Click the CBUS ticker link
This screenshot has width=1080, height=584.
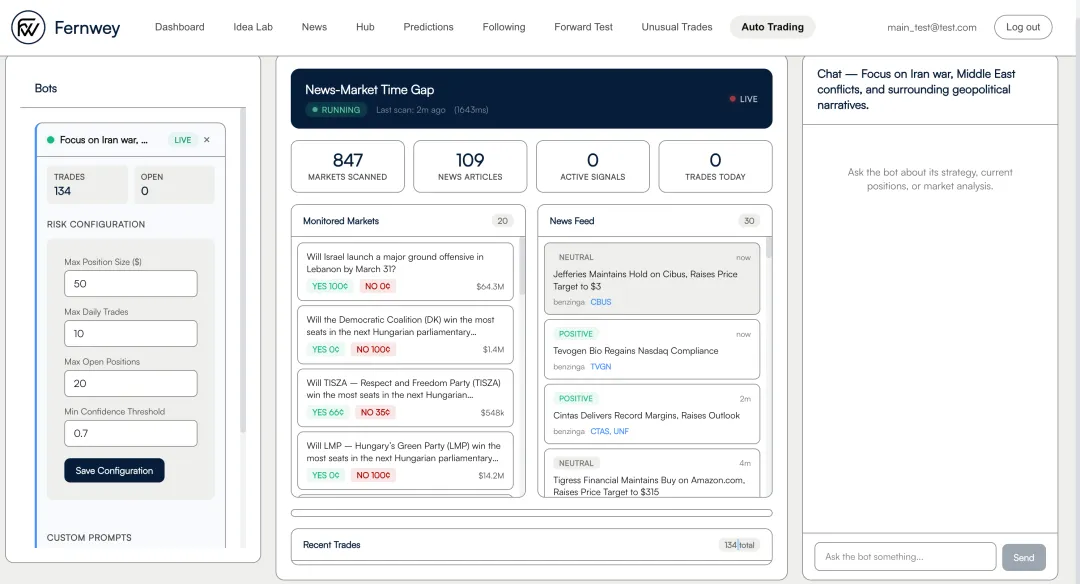601,302
